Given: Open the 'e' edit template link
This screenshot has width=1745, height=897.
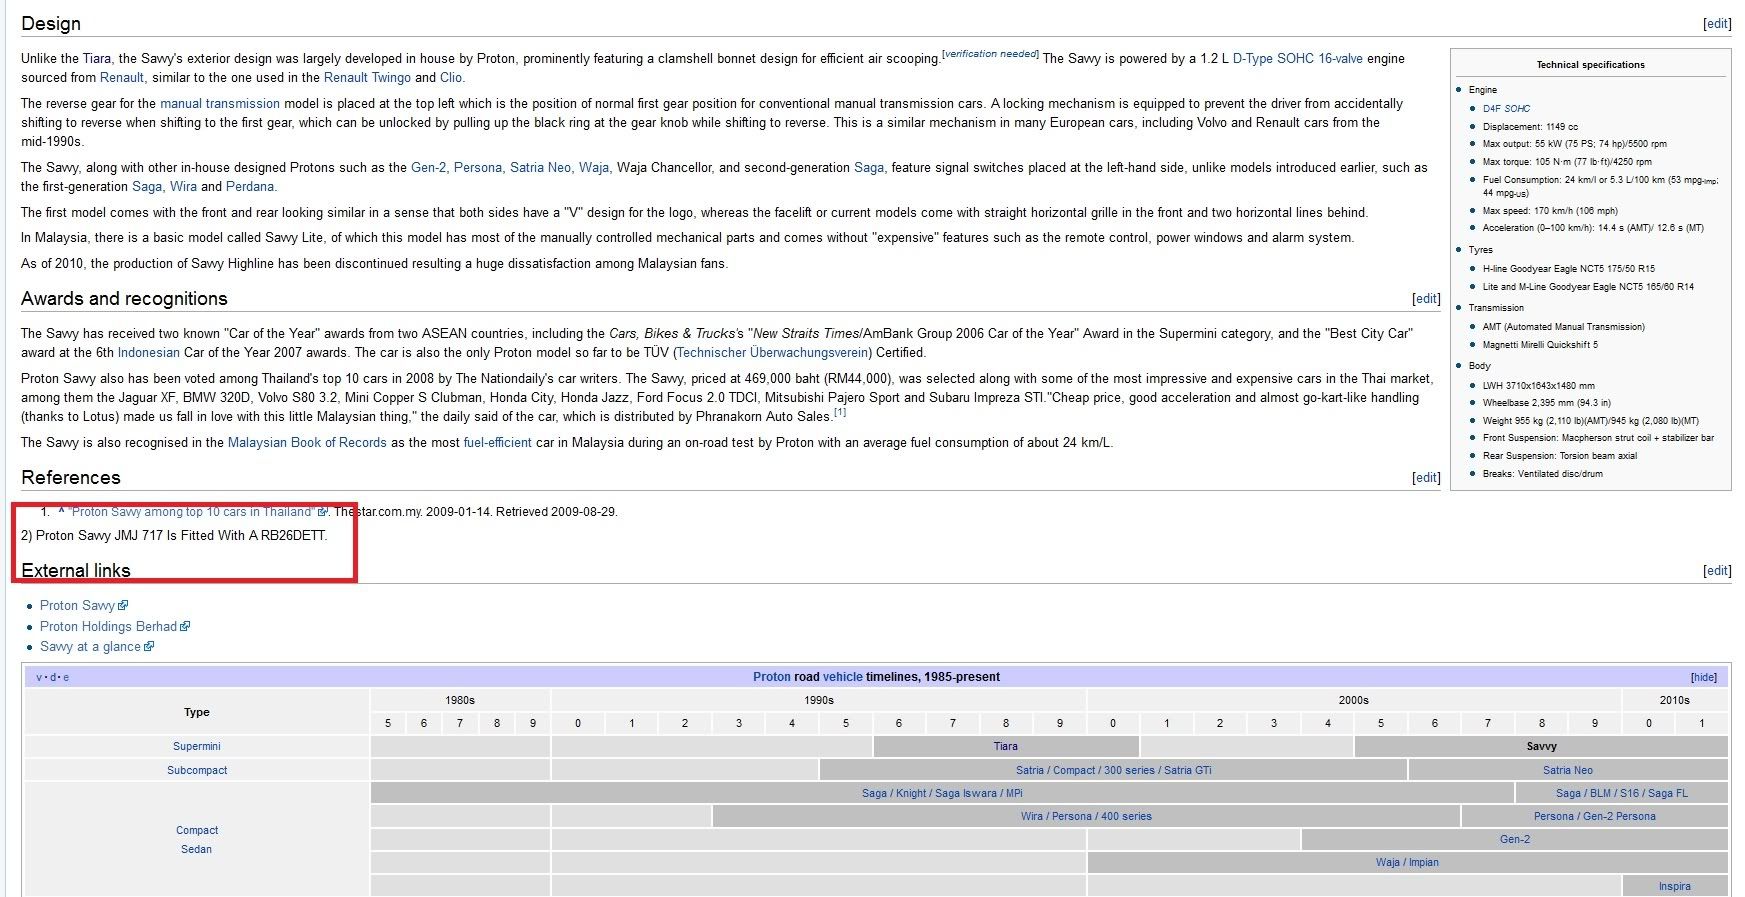Looking at the screenshot, I should 66,678.
